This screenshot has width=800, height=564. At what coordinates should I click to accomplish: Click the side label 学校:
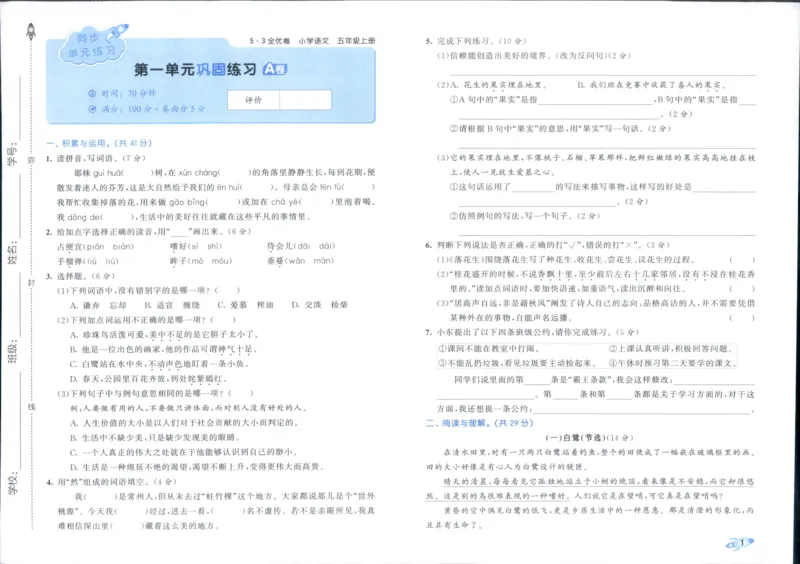[x=12, y=482]
